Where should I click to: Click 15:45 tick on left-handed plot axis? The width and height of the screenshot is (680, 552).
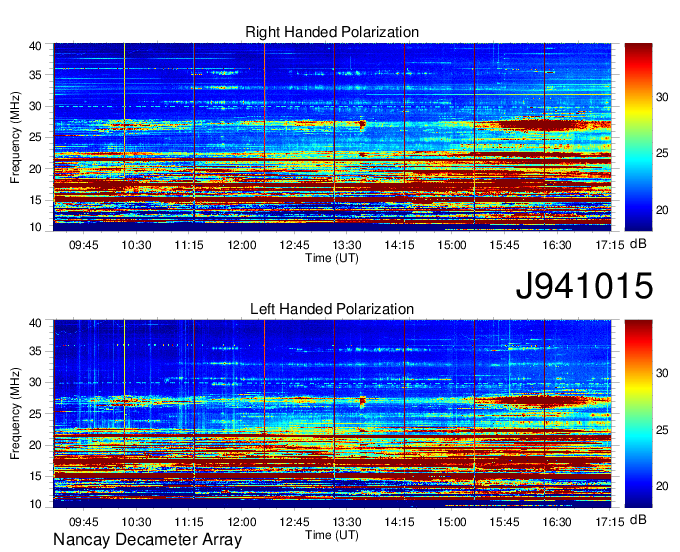pos(504,522)
